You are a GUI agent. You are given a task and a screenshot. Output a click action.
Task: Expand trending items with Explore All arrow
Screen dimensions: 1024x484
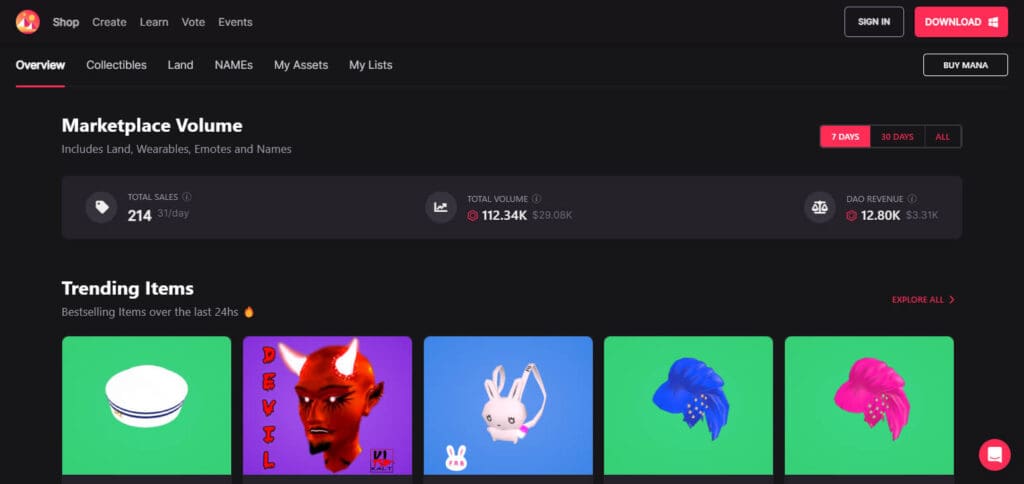(923, 300)
